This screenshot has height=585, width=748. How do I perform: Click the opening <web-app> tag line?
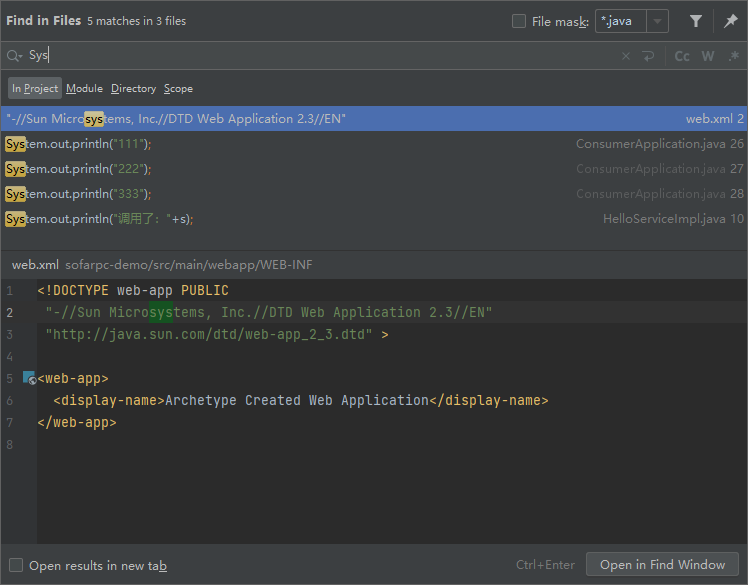tap(73, 378)
